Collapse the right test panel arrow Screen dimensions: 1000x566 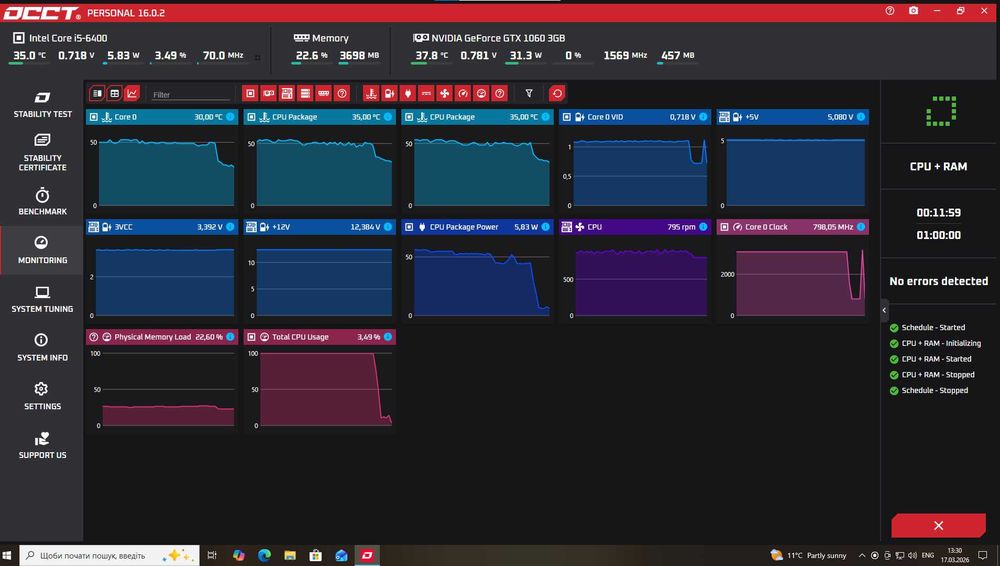click(884, 310)
